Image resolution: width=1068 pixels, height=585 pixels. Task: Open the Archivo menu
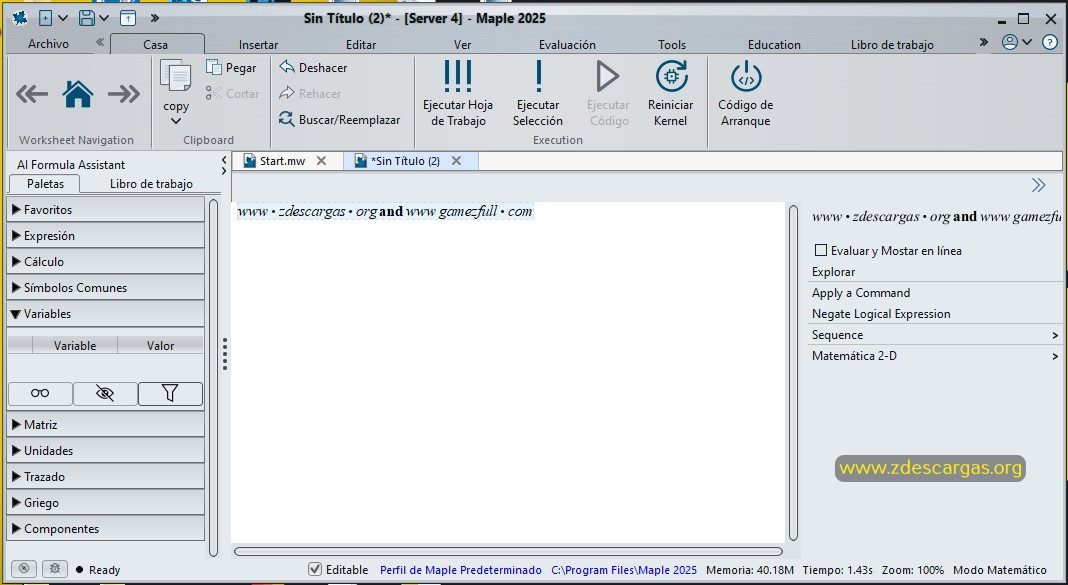[48, 44]
